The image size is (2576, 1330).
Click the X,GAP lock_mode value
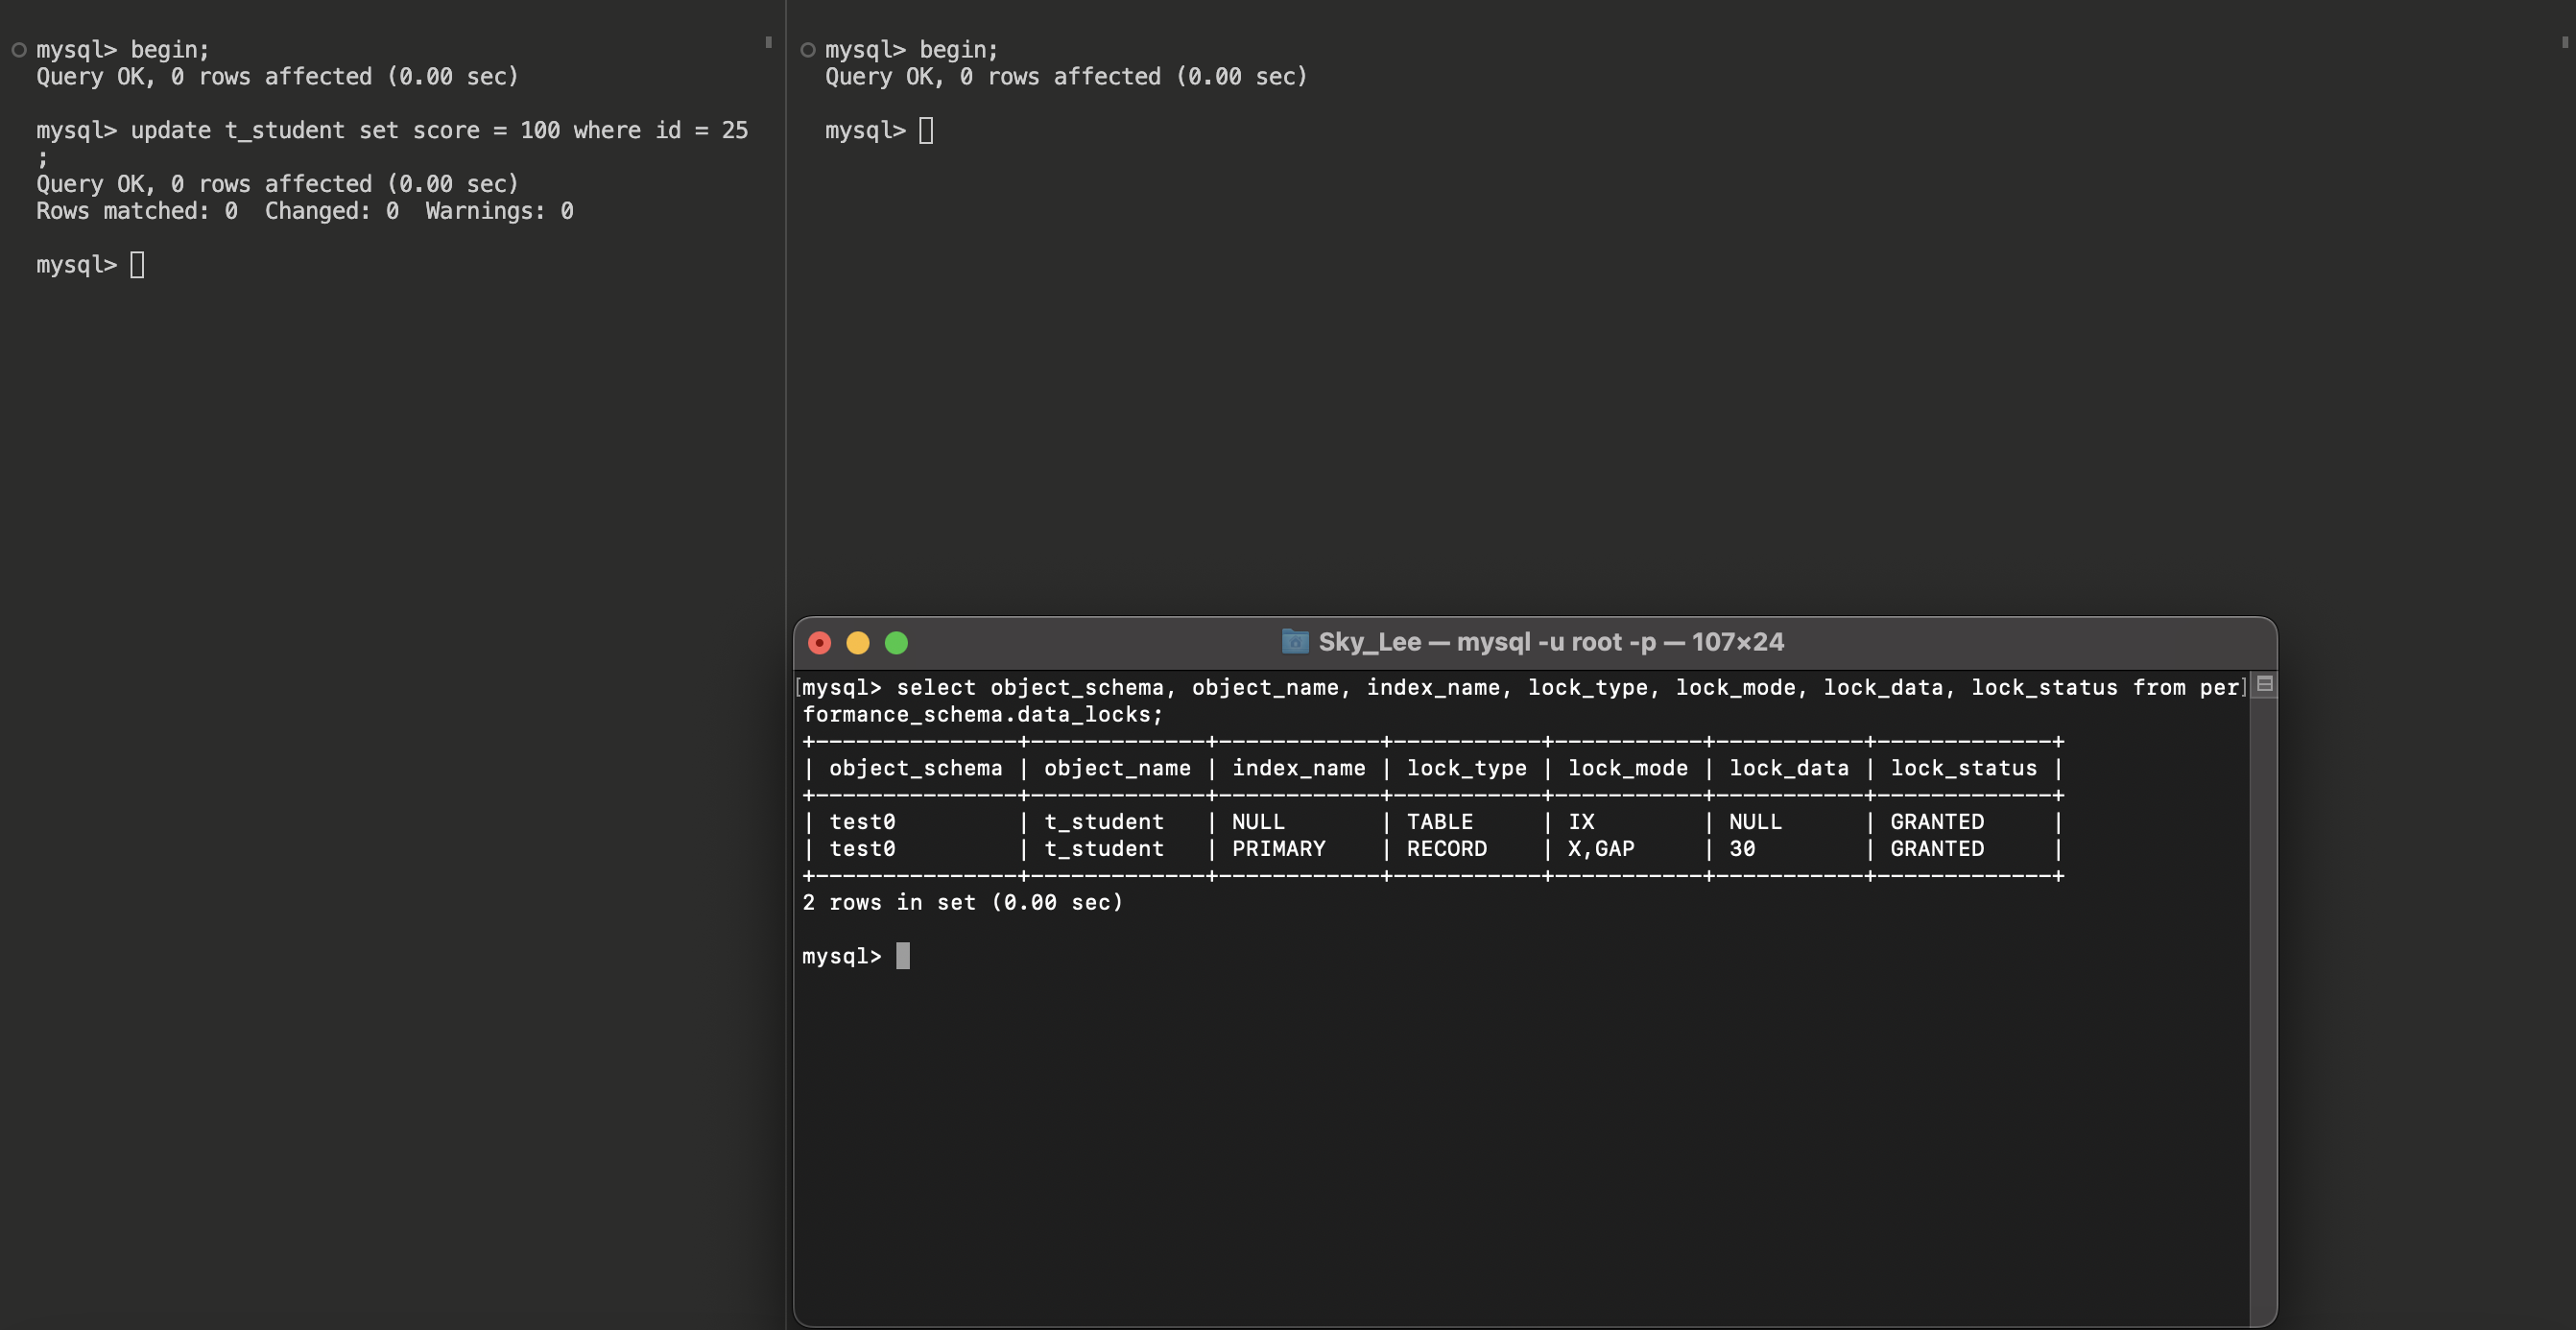1601,849
